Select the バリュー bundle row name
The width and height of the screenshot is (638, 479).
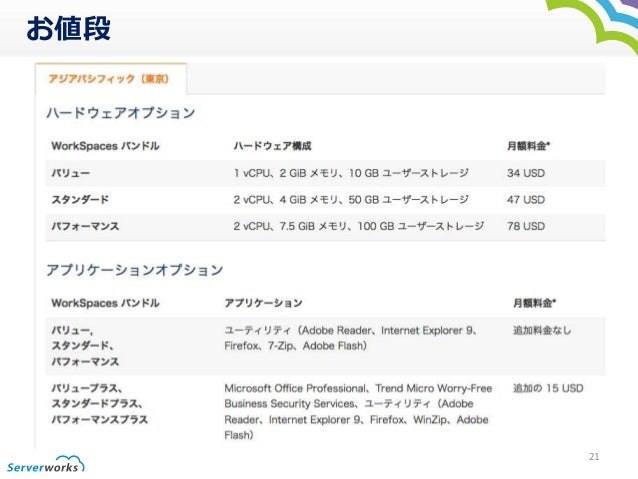71,173
